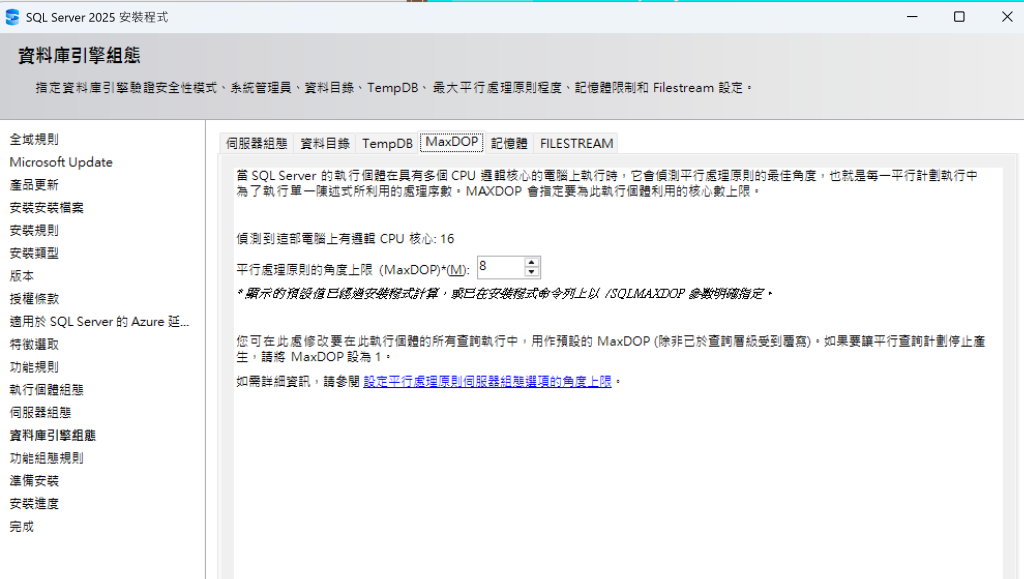Open the TempDB tab
Screen dimensions: 1024x579
tap(387, 143)
